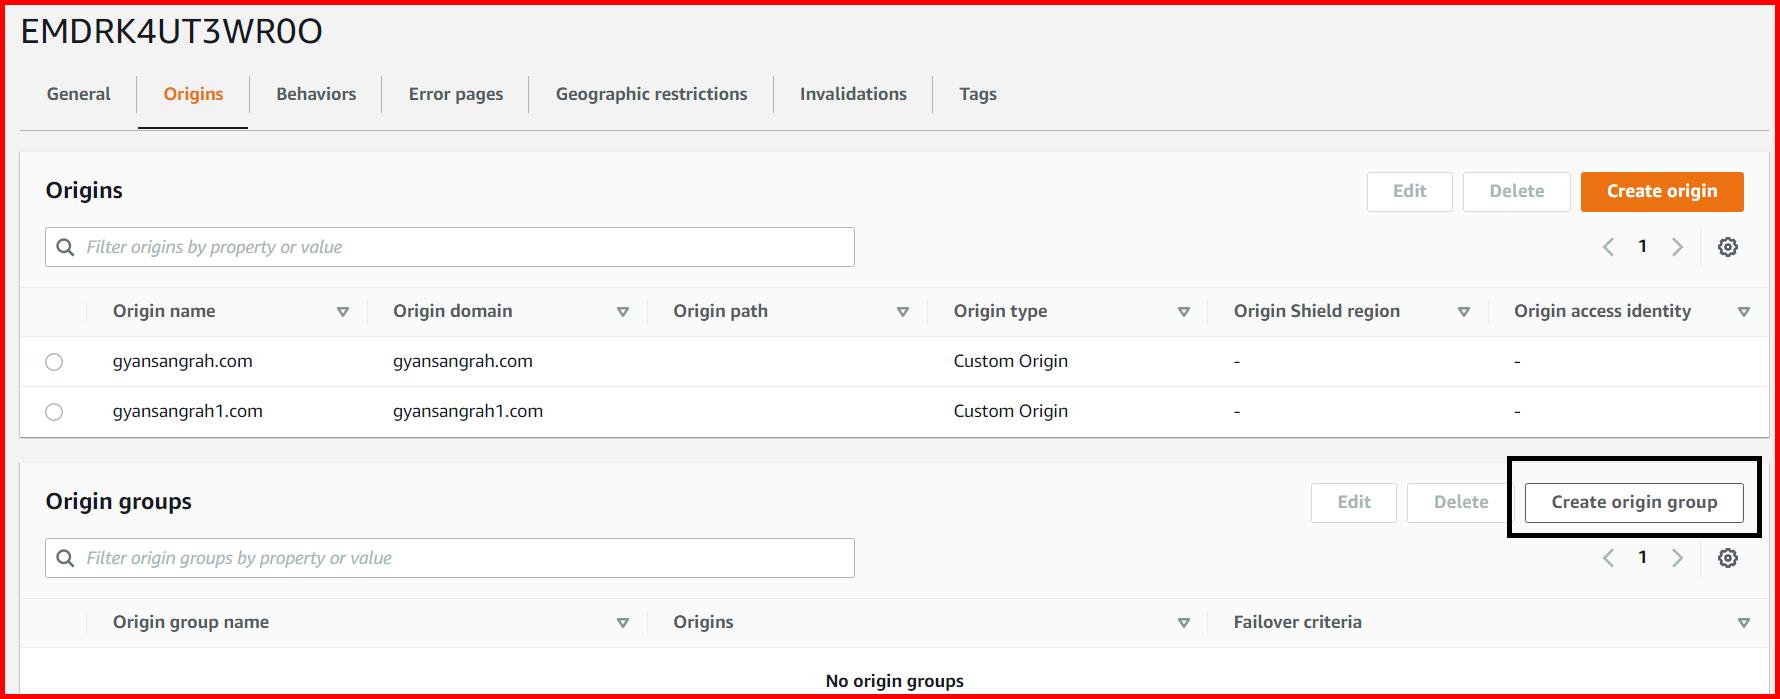Open the Behaviors tab

point(316,94)
